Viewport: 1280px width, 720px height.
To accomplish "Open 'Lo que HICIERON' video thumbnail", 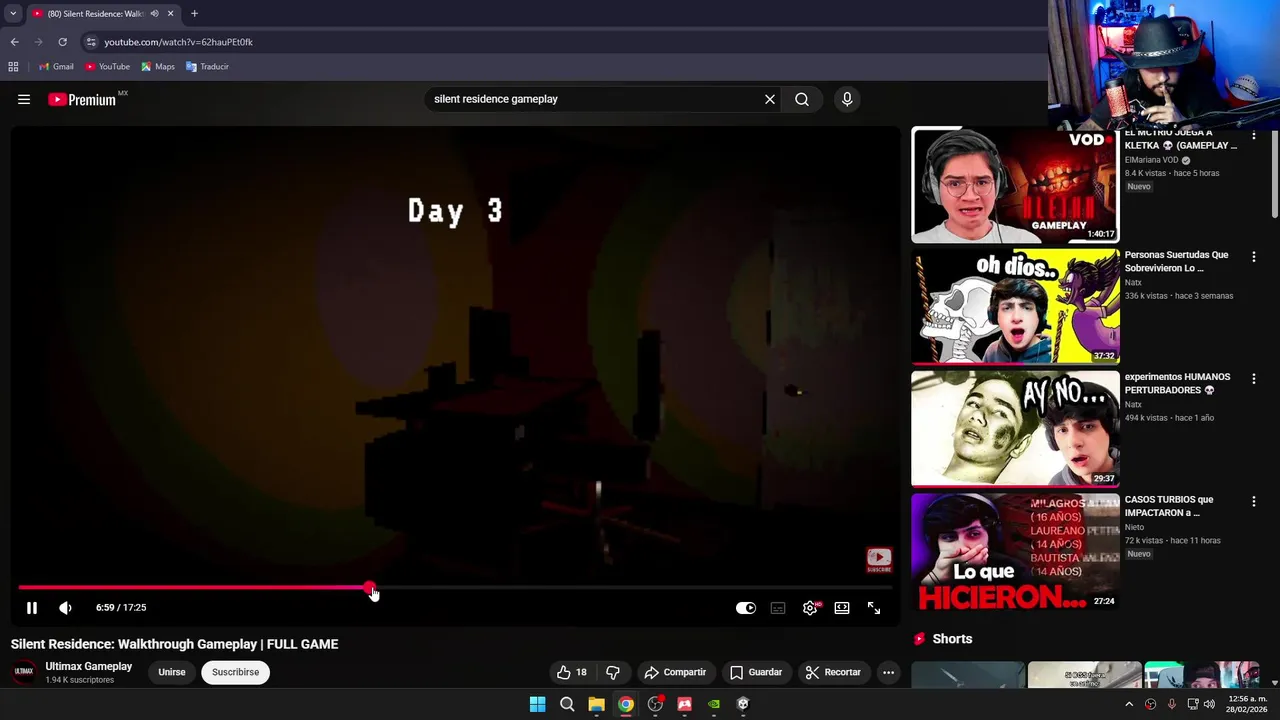I will (1015, 551).
